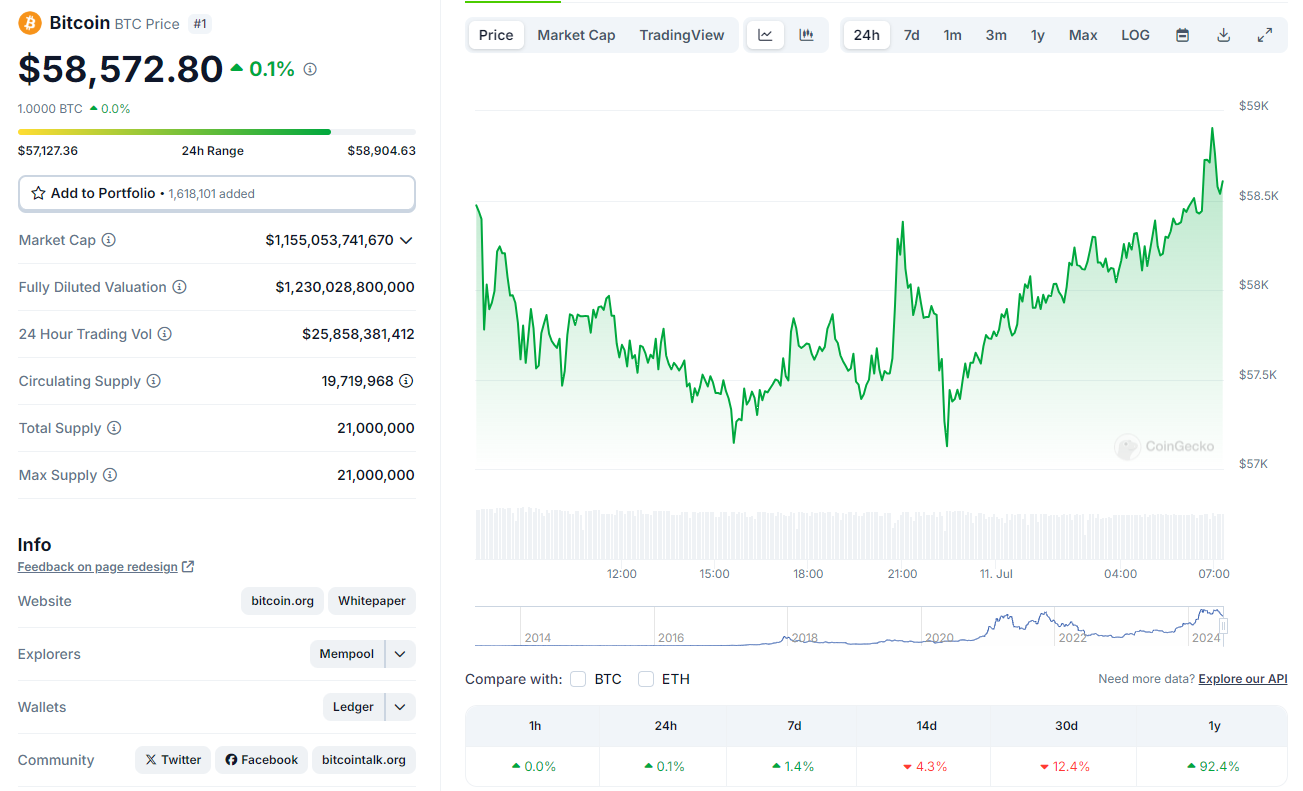The image size is (1303, 791).
Task: Open the calendar date range picker
Action: point(1183,35)
